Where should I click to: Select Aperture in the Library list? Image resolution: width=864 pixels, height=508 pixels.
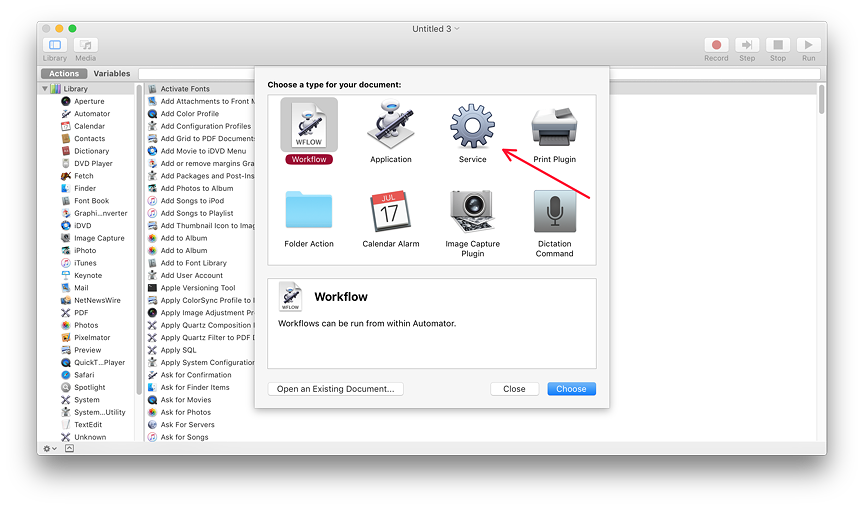click(x=89, y=101)
